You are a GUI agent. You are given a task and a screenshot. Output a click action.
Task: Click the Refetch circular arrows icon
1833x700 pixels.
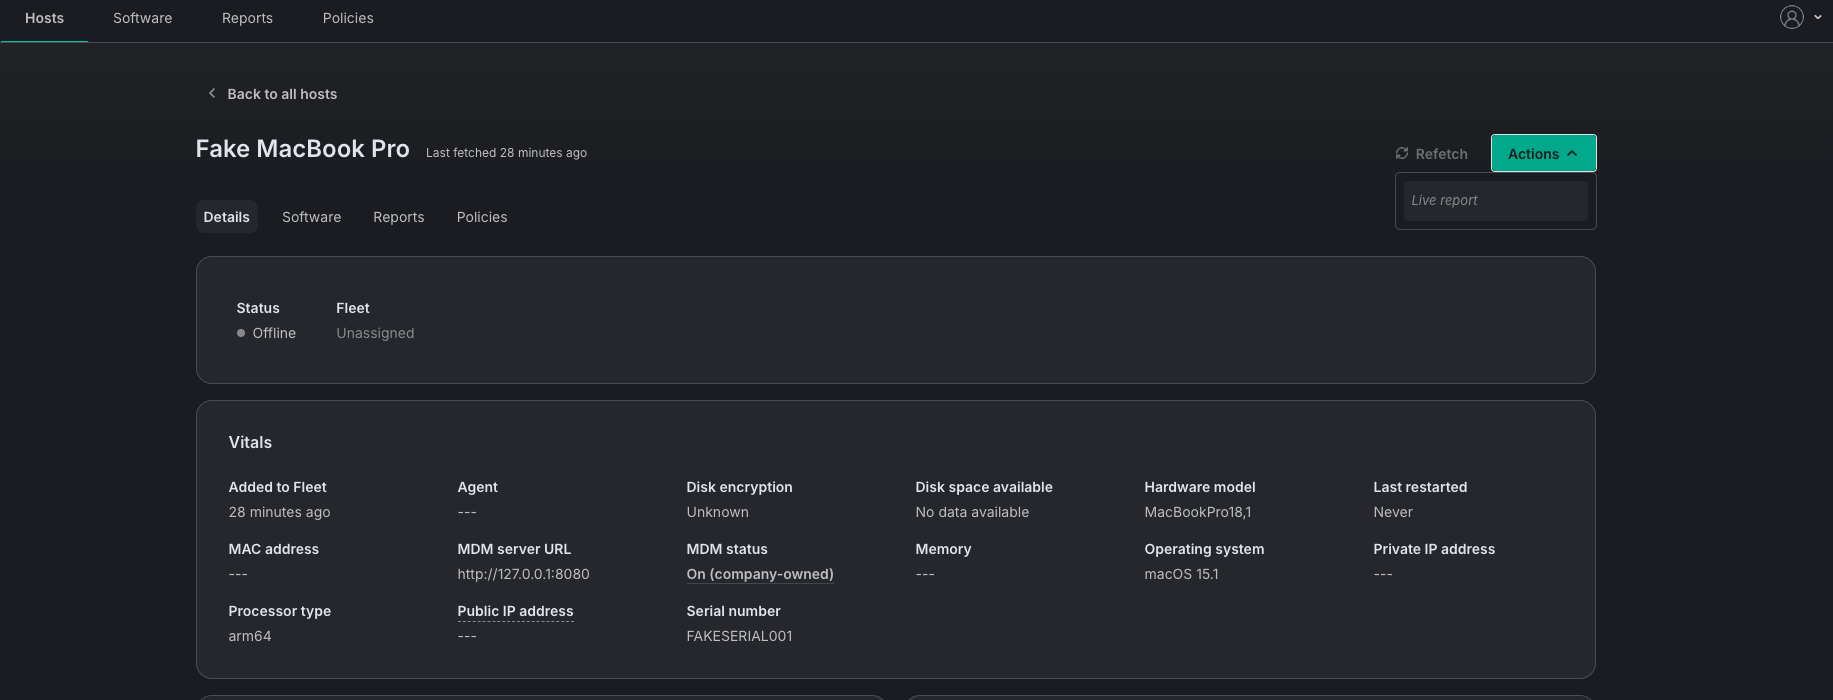[x=1402, y=153]
